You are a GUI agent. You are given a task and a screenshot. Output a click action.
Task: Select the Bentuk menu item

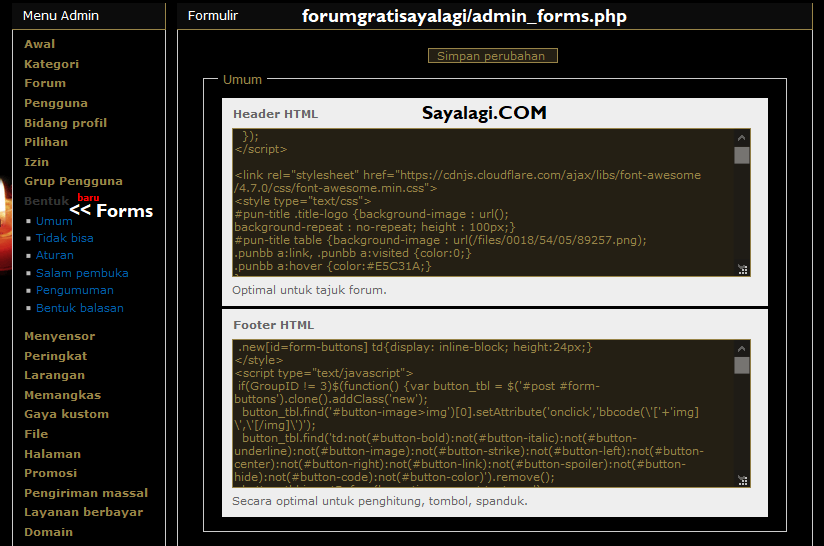point(46,201)
